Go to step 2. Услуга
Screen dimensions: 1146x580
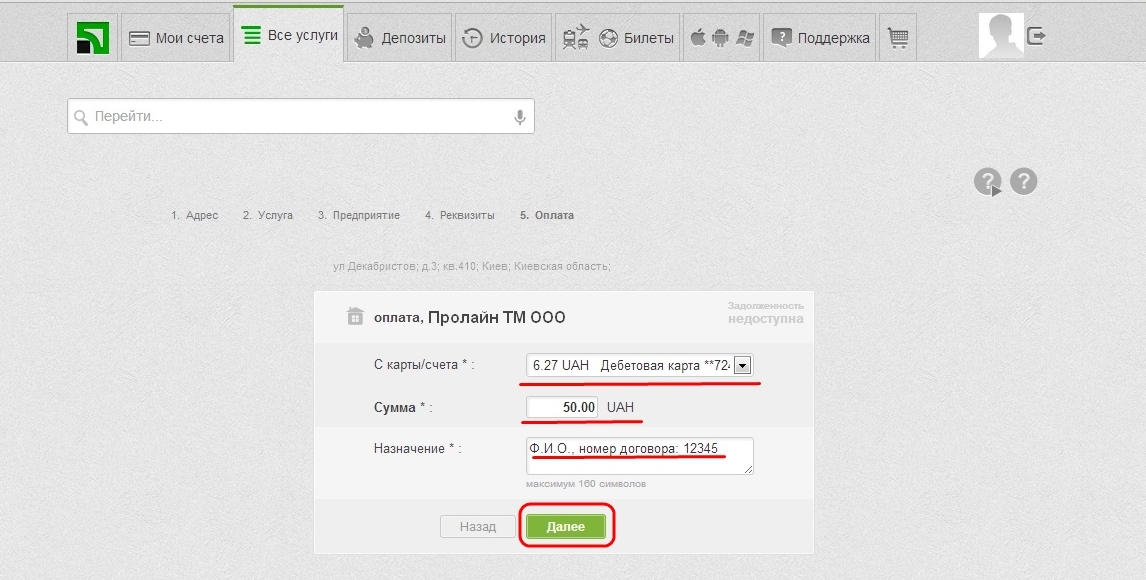(267, 215)
